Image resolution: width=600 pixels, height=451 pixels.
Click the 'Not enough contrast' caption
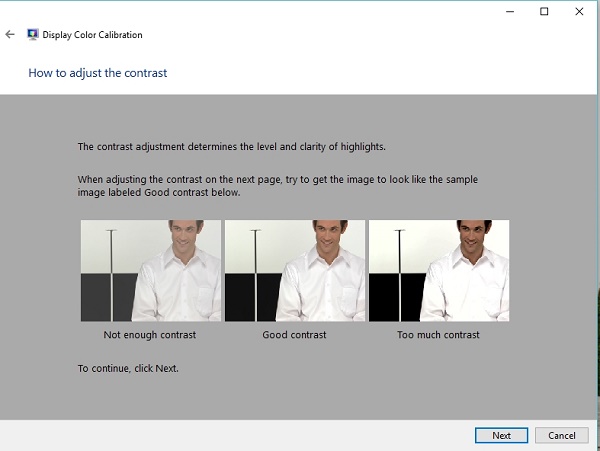tap(150, 335)
